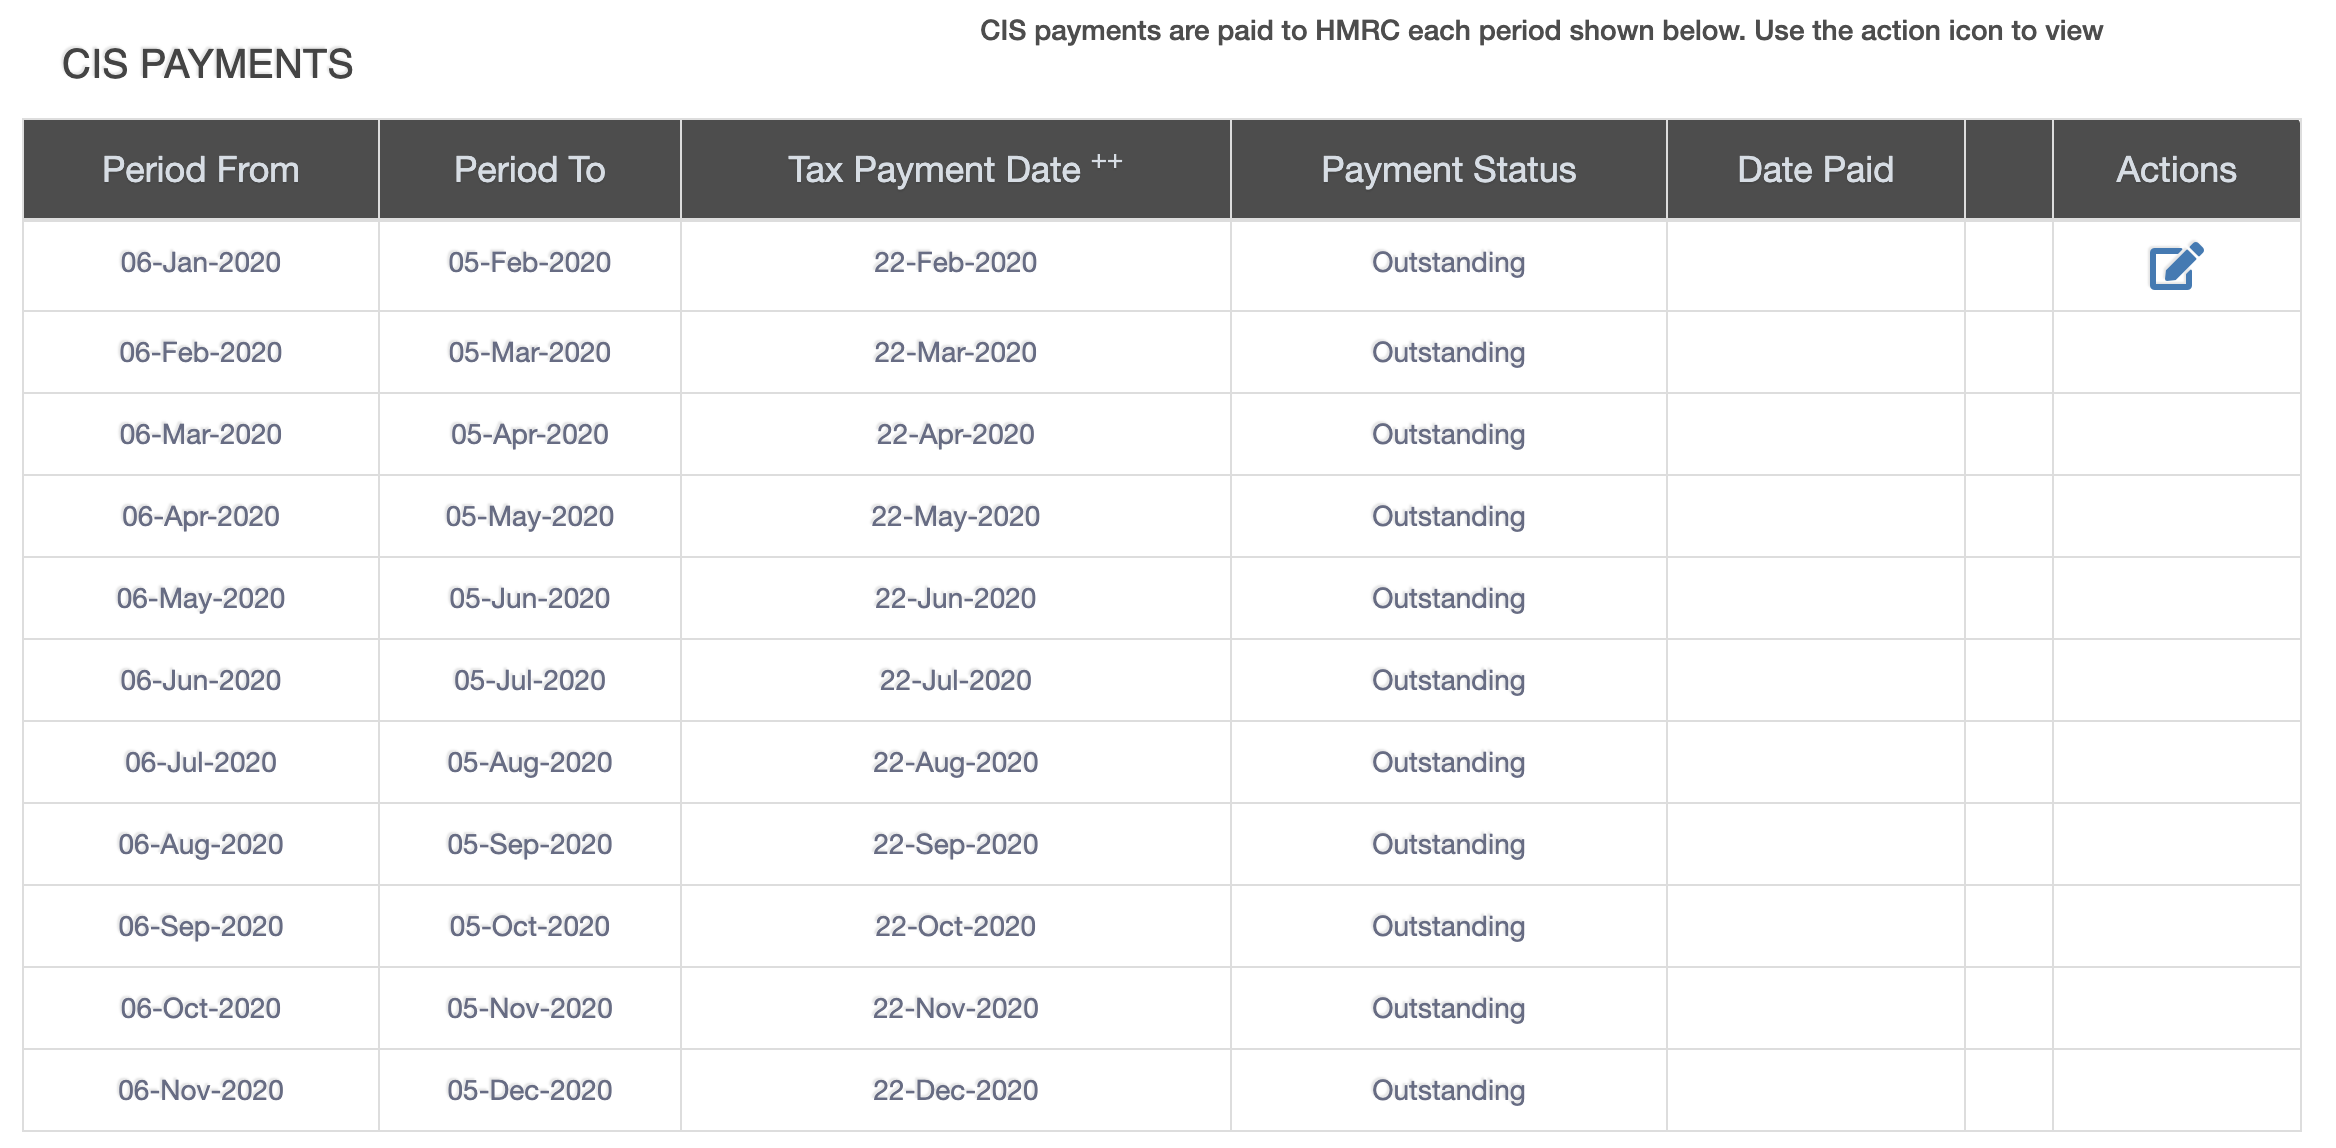2336x1148 pixels.
Task: Select the 05-Oct-2020 period to cell
Action: point(530,927)
